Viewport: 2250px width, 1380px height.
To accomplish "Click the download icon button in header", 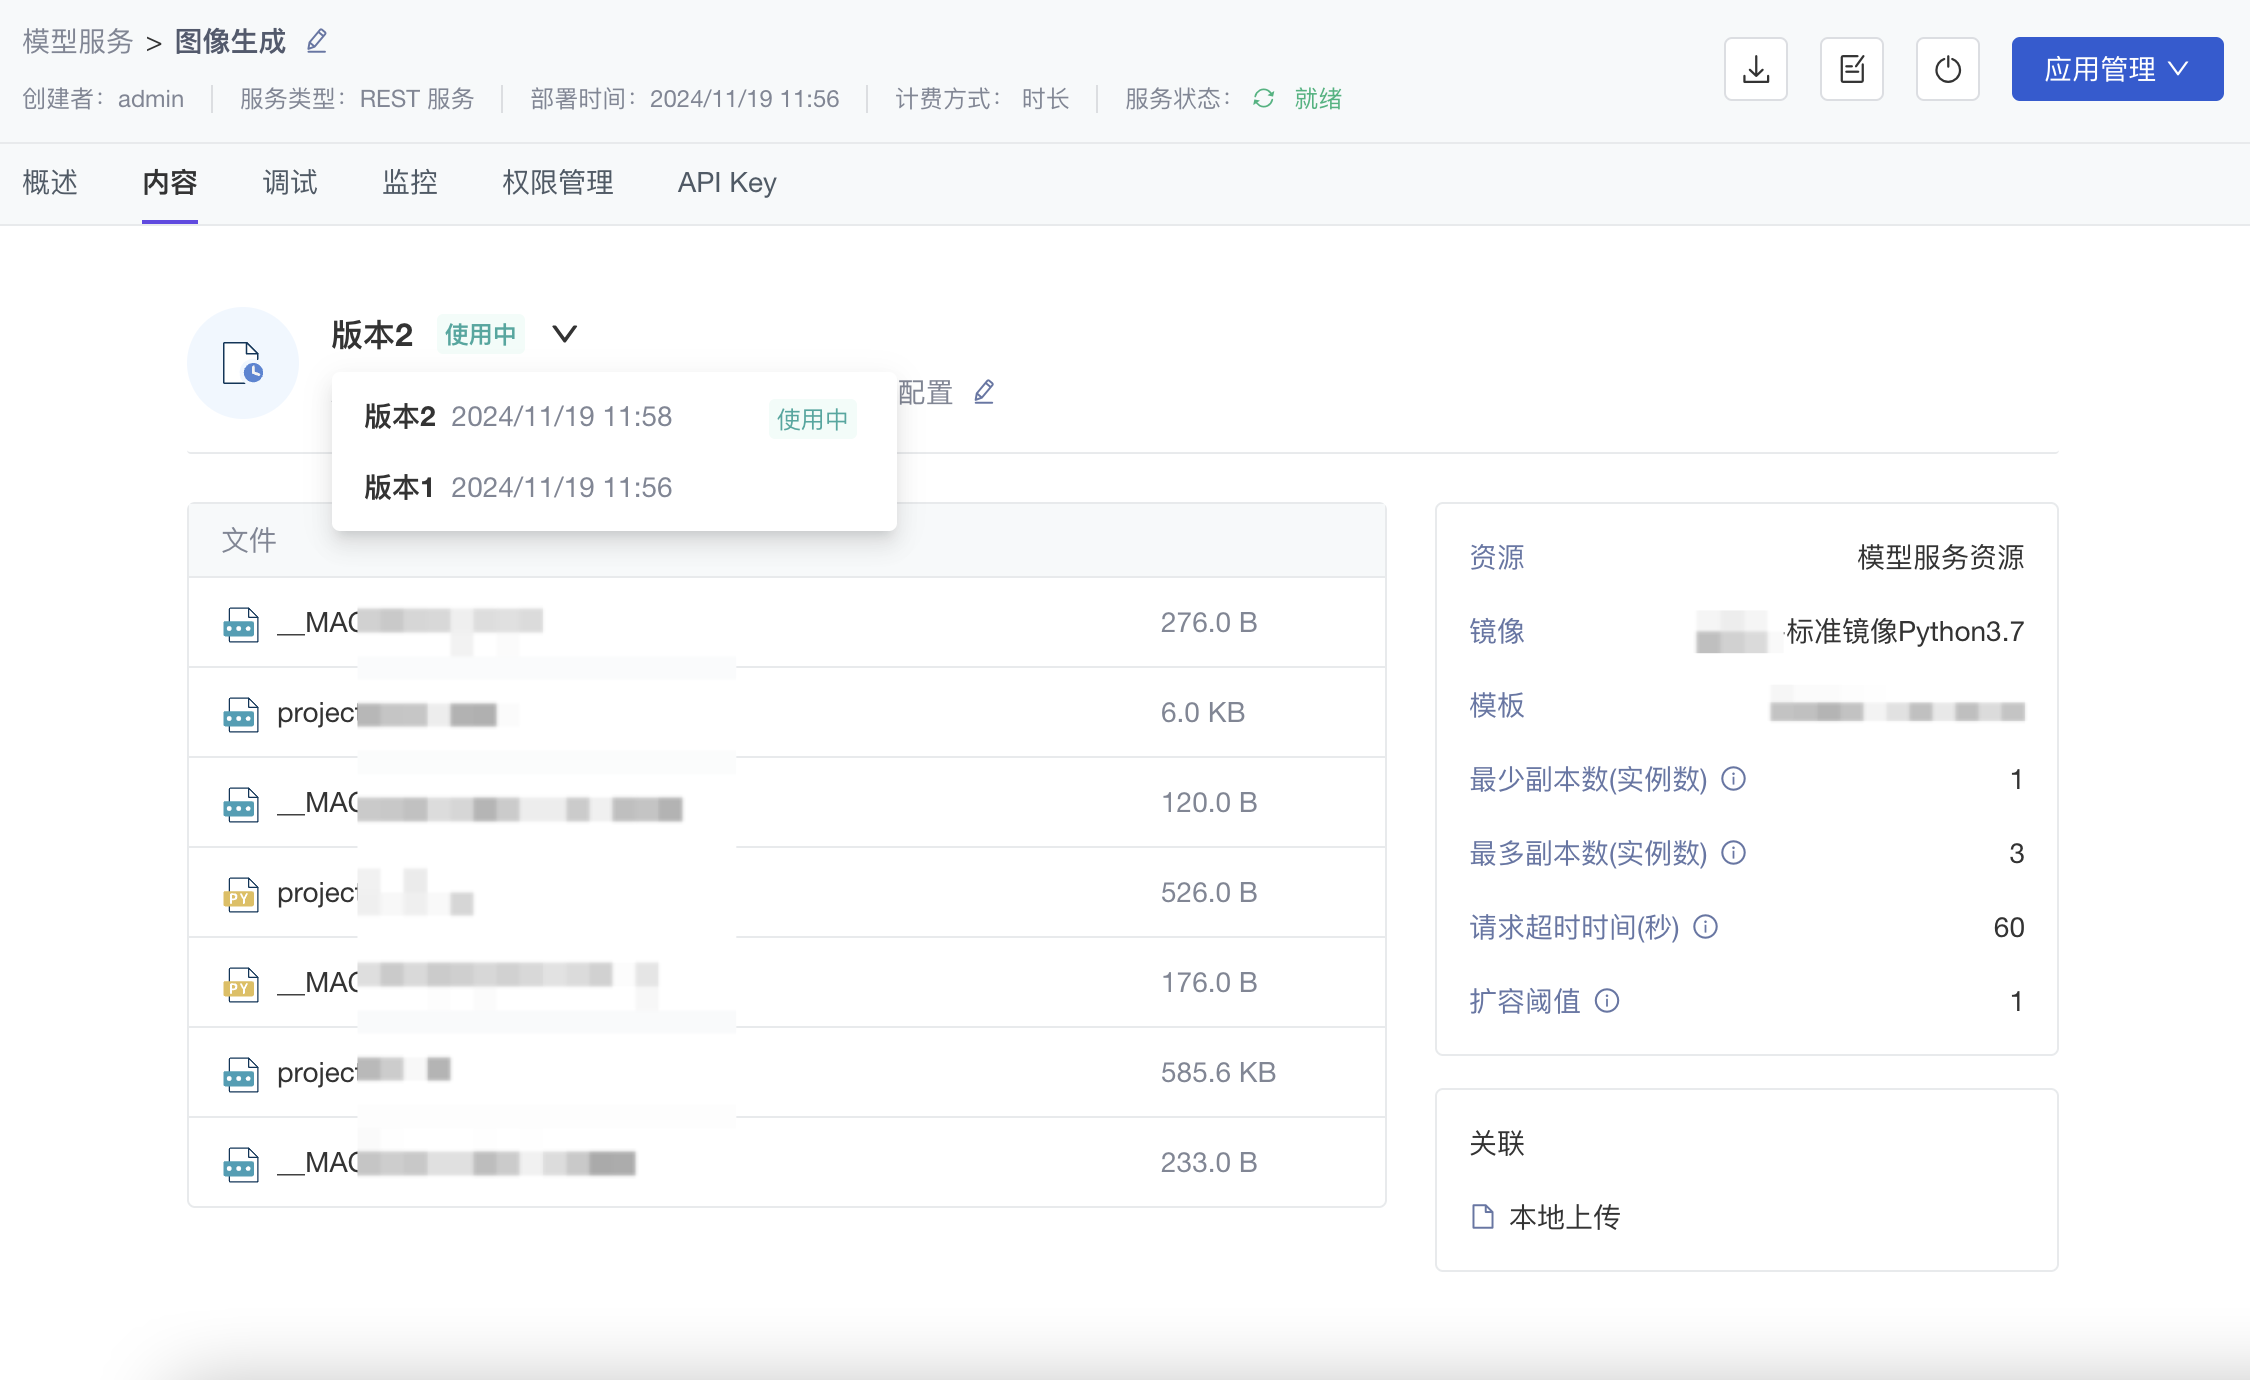I will coord(1756,69).
